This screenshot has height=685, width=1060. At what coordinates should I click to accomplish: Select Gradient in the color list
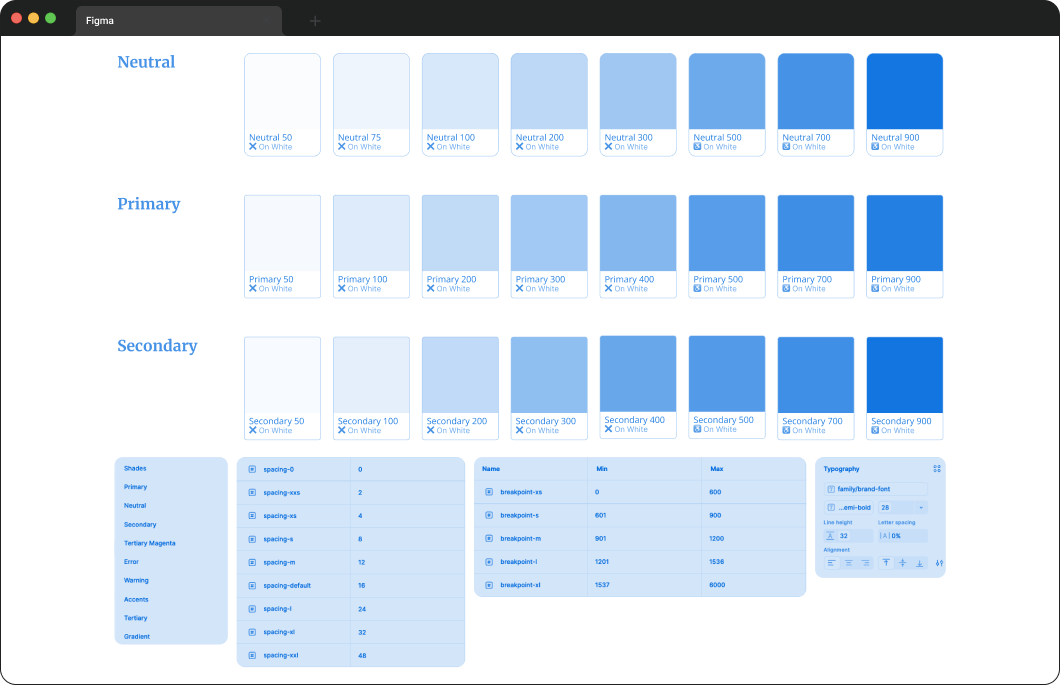point(137,636)
